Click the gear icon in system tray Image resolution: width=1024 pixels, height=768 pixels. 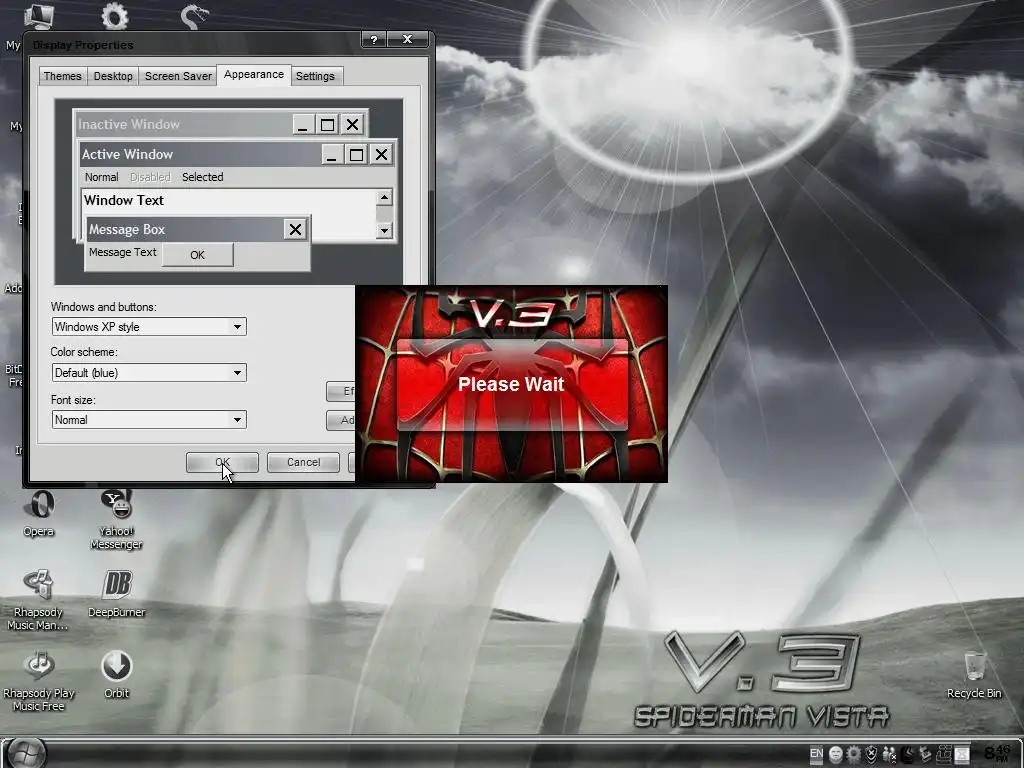[x=854, y=754]
